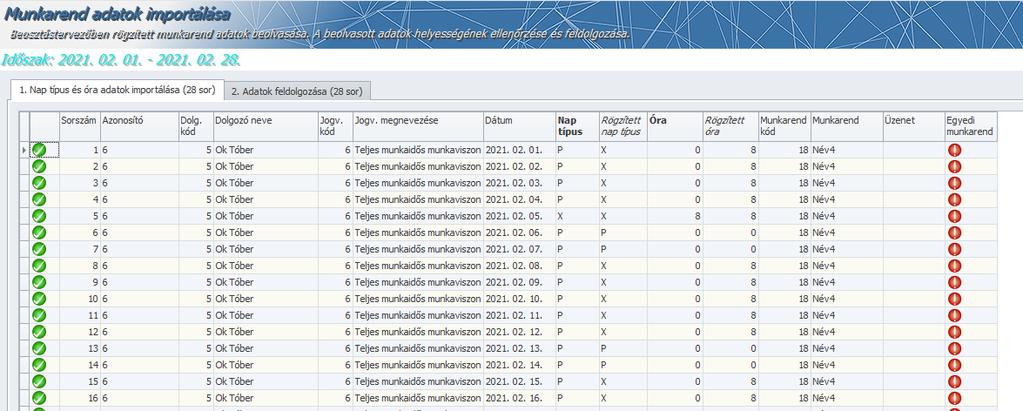1023x411 pixels.
Task: Sort by Dátum column header
Action: click(x=519, y=127)
